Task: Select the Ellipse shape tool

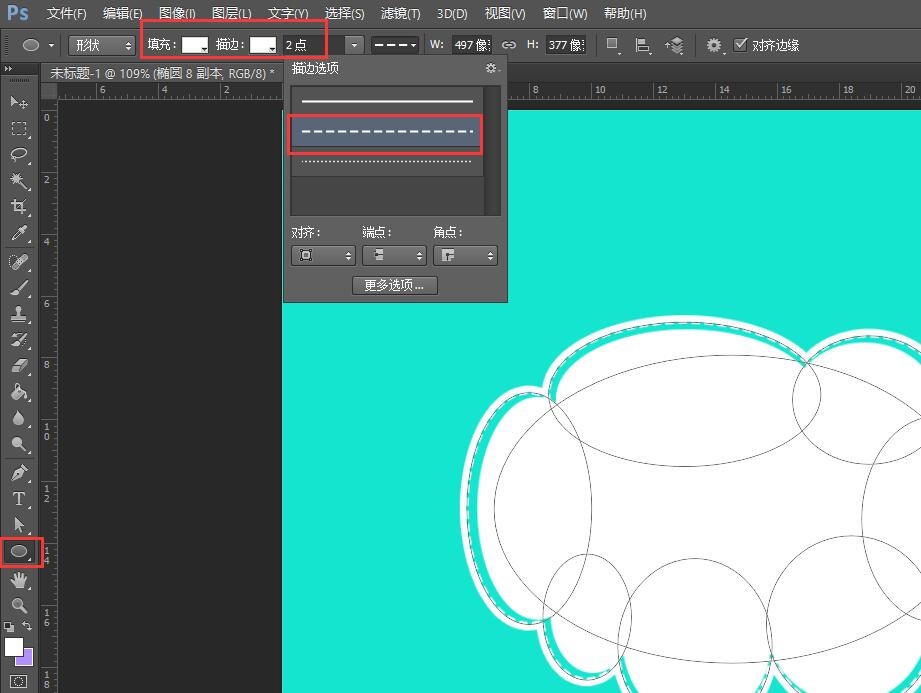Action: click(x=19, y=551)
